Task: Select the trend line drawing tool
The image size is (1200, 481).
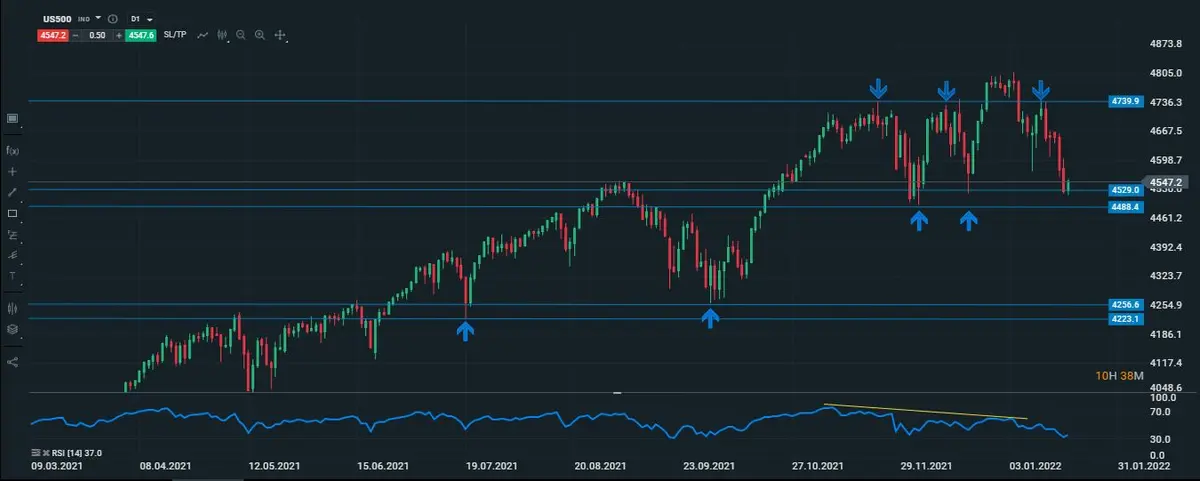Action: 12,192
